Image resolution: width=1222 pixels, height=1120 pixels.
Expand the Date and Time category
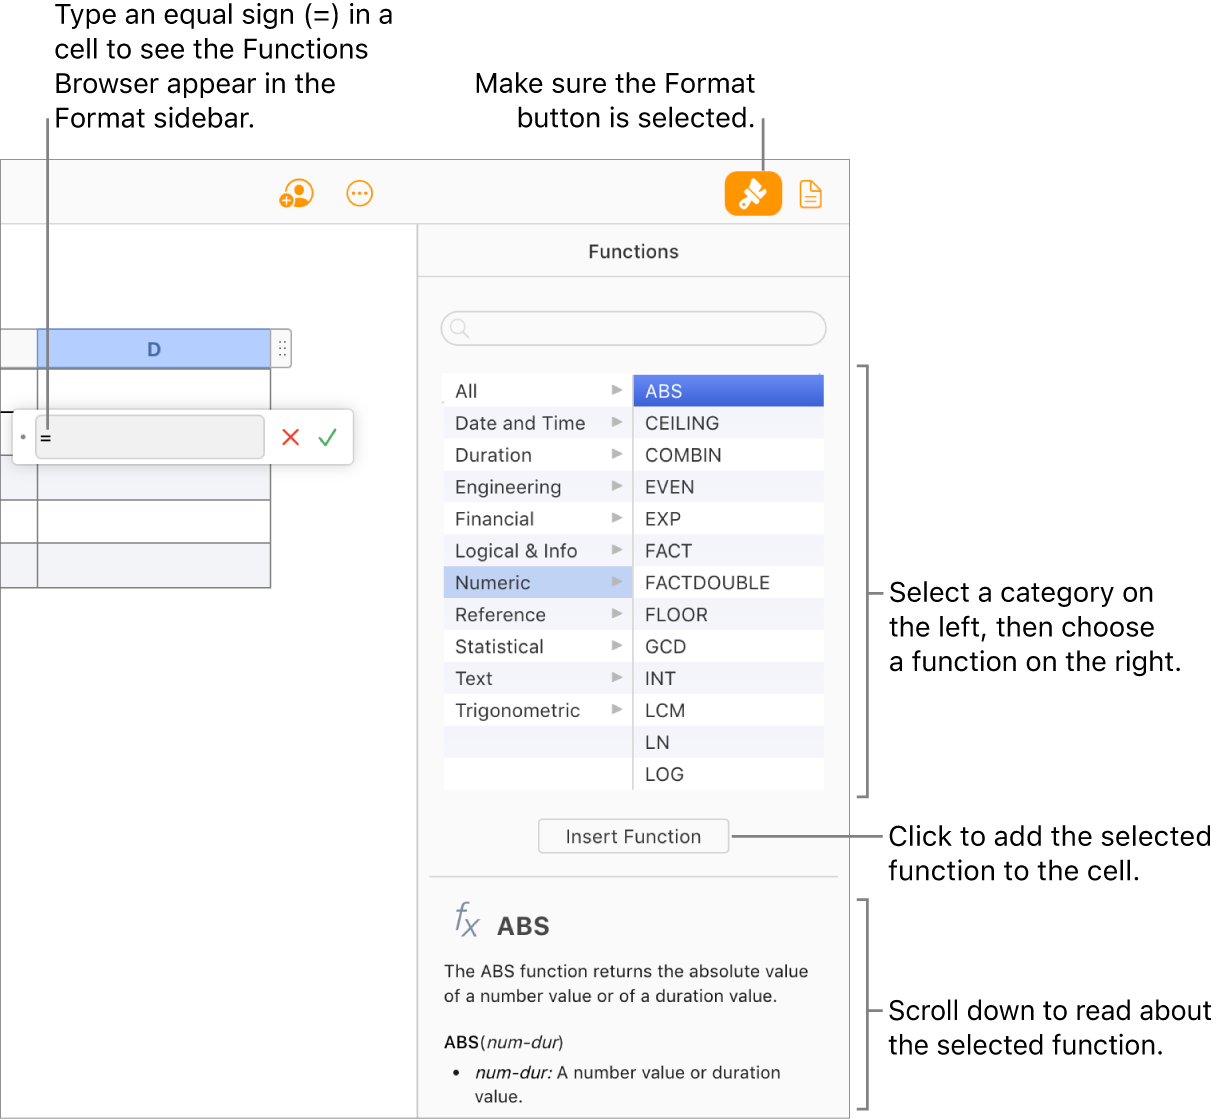click(x=519, y=422)
